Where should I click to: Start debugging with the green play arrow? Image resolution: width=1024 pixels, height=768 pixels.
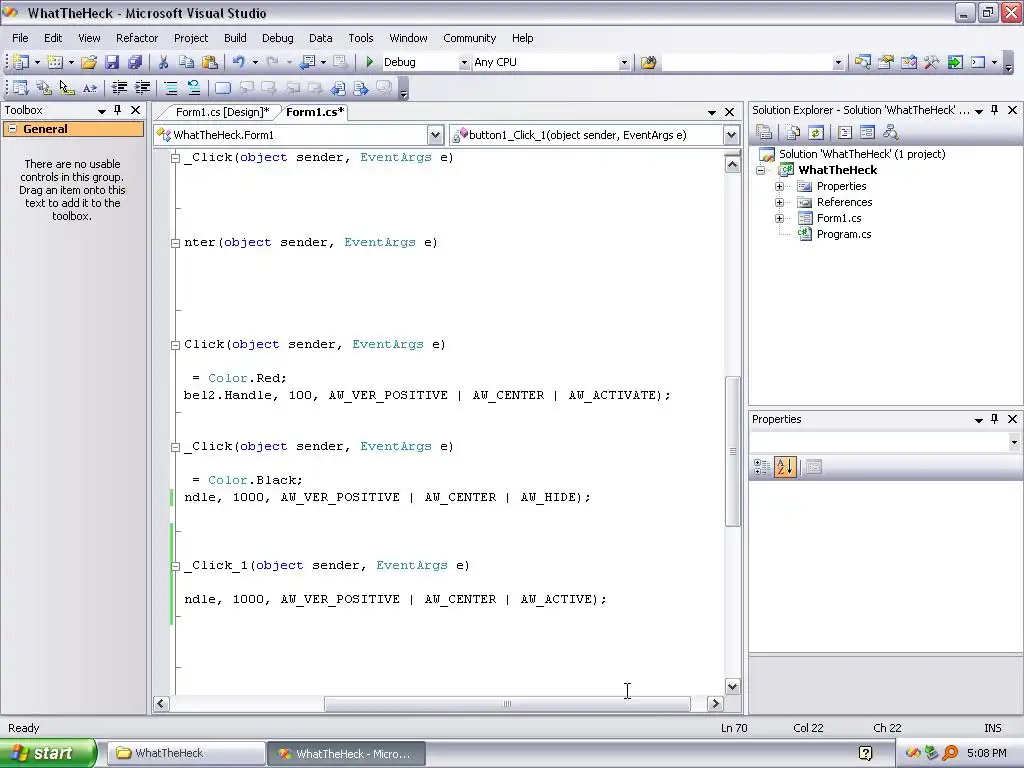click(370, 62)
